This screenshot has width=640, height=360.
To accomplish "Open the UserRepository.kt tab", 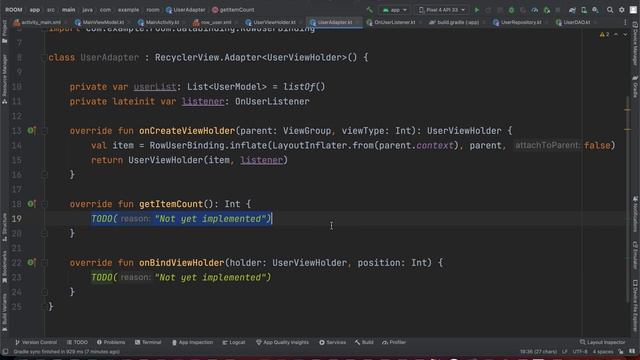I will click(x=518, y=22).
